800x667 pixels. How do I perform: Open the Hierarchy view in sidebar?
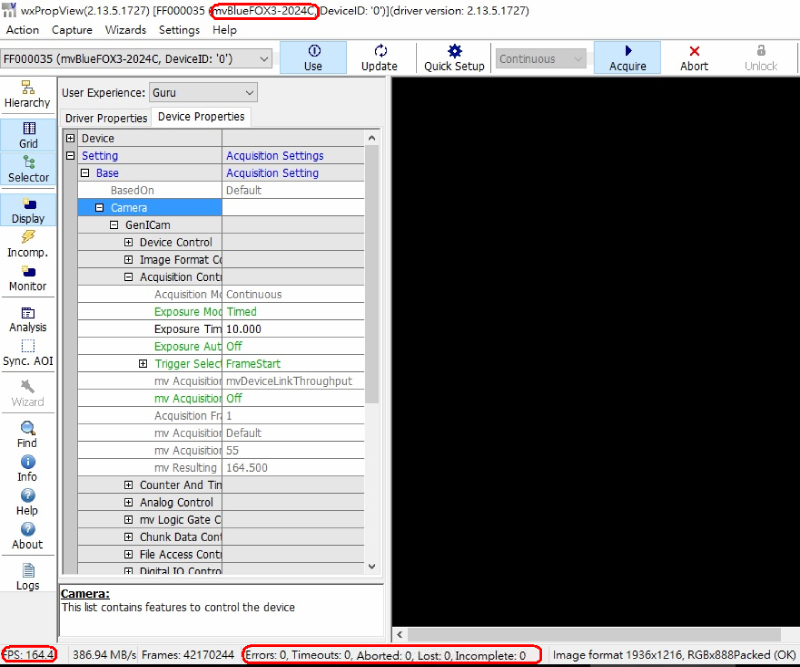[27, 95]
